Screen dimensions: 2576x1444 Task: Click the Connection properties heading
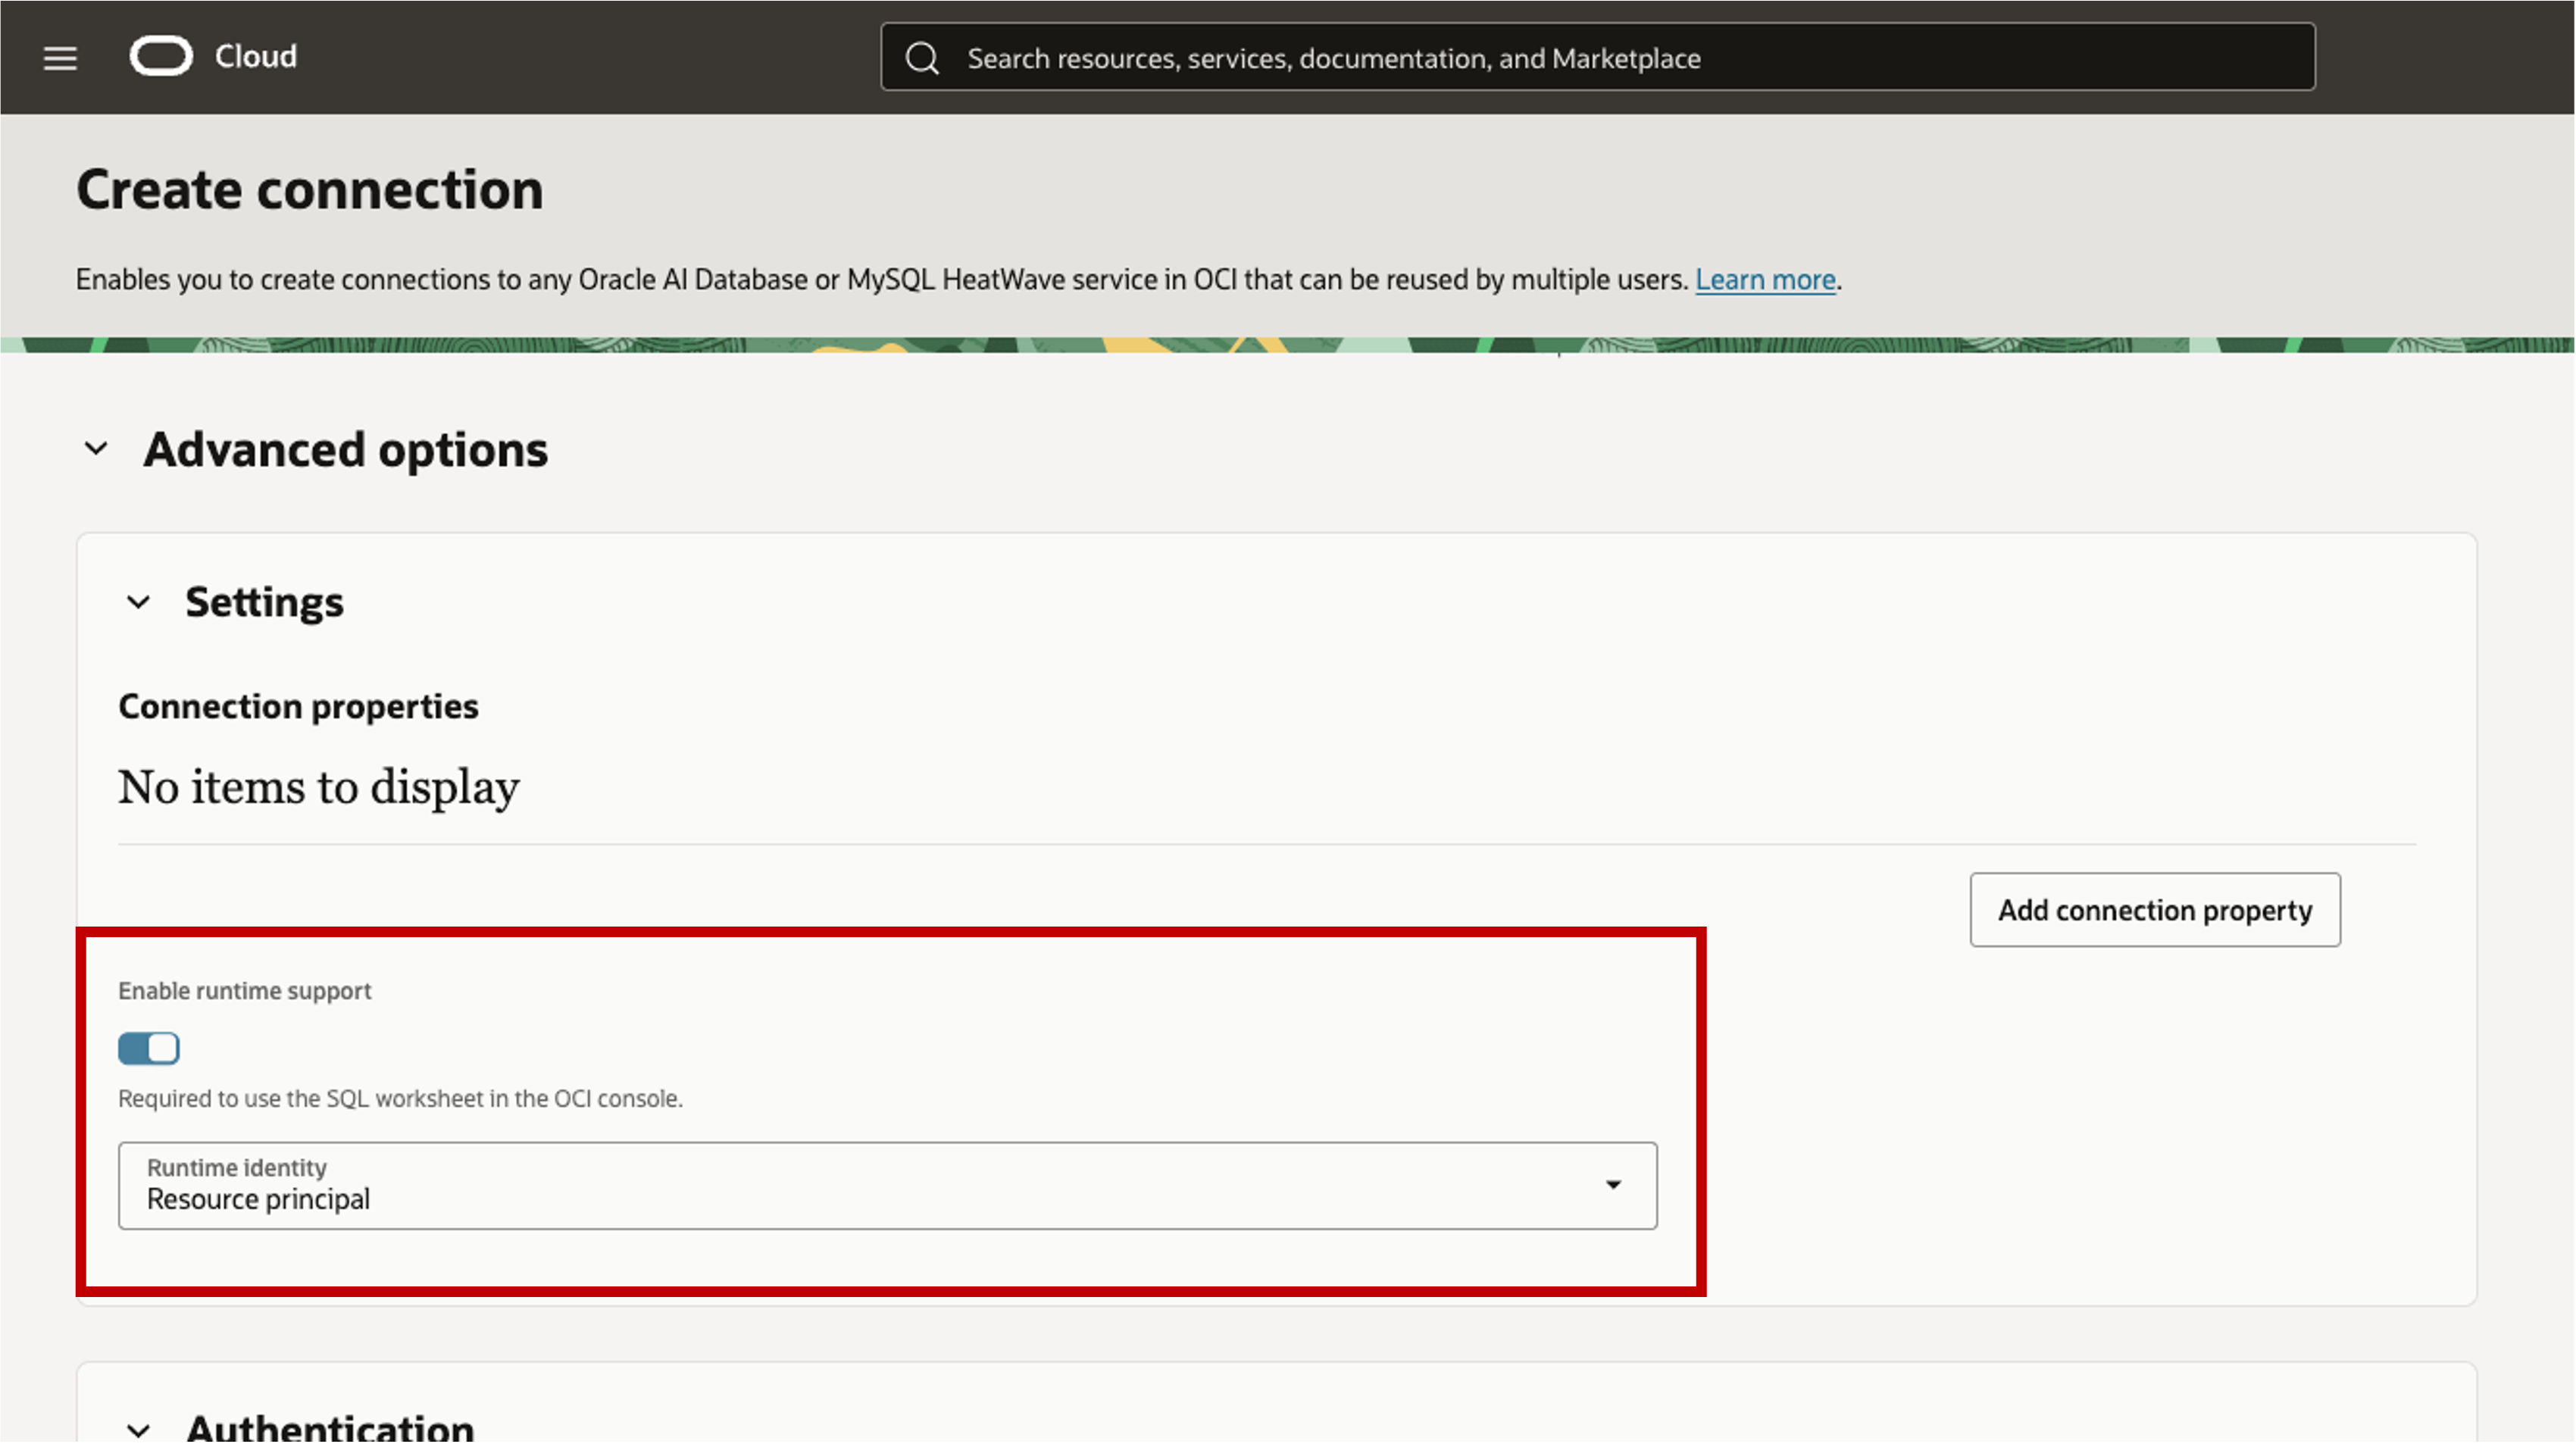coord(297,705)
